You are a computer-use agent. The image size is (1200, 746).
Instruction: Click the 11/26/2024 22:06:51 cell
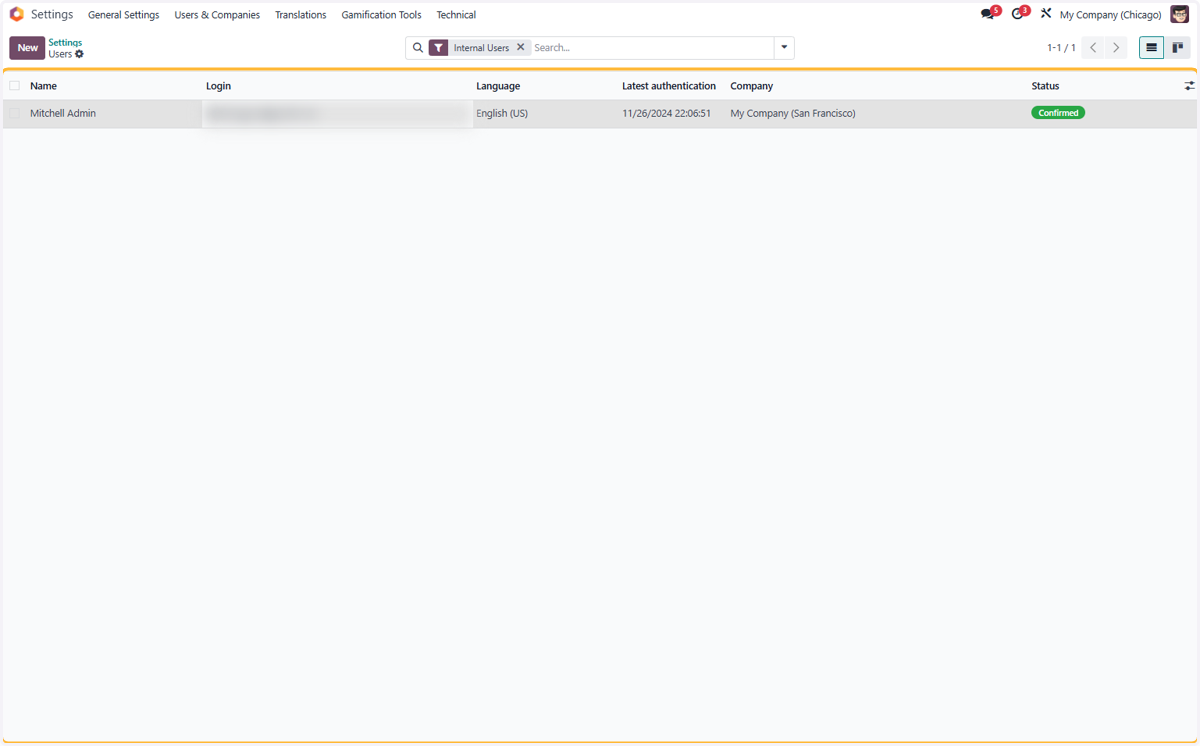click(666, 114)
